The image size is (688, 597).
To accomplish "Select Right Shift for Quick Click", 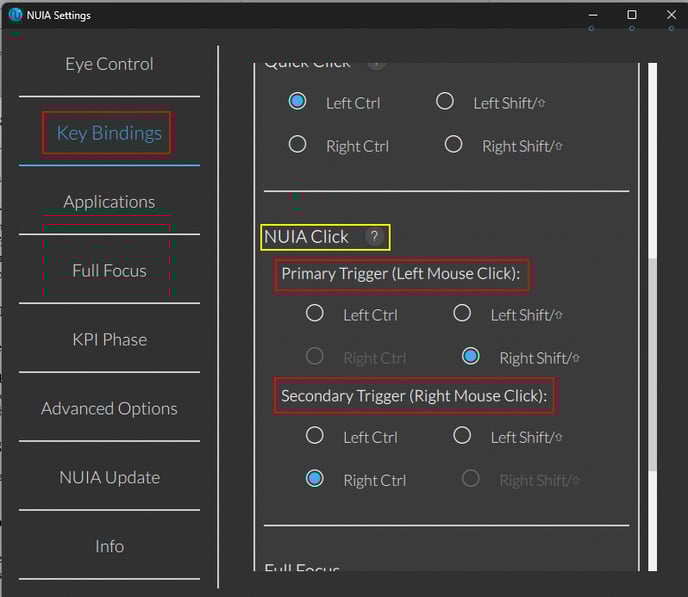I will click(x=453, y=144).
